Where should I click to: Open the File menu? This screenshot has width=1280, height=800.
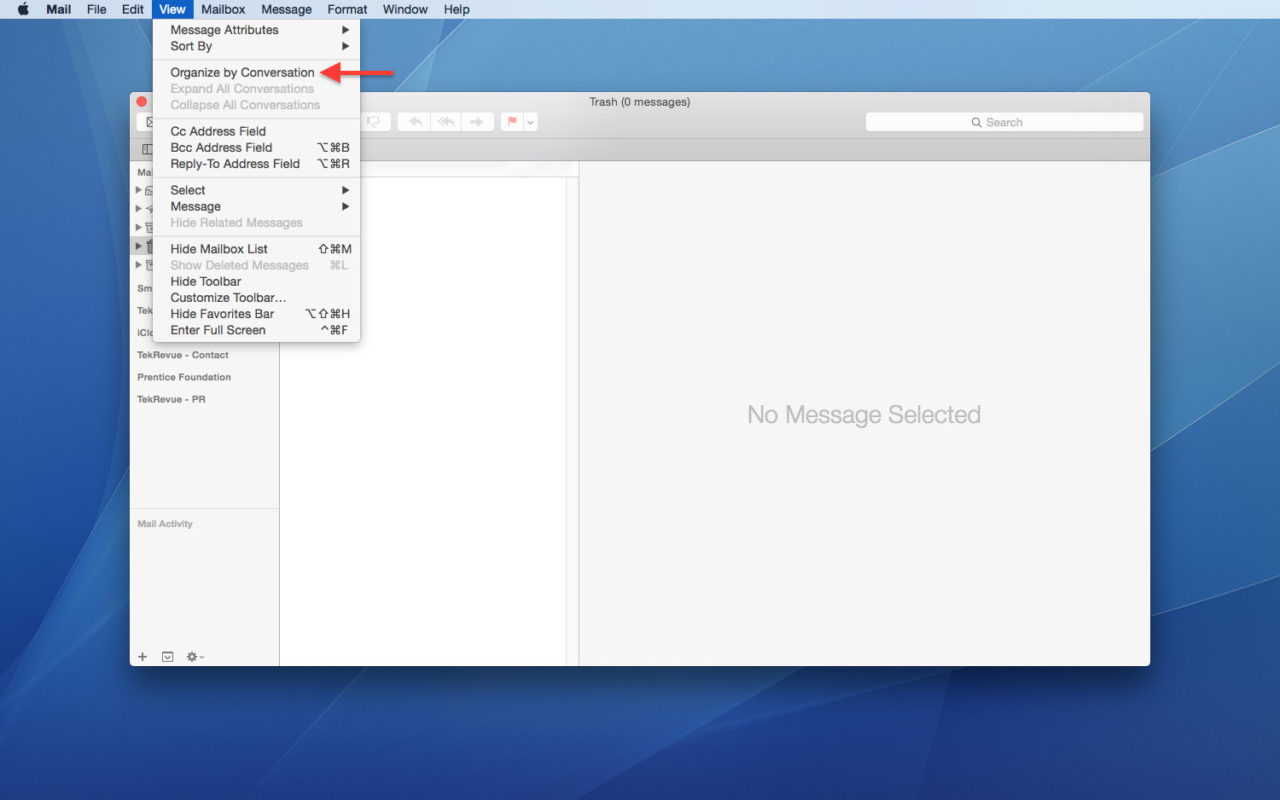tap(96, 9)
